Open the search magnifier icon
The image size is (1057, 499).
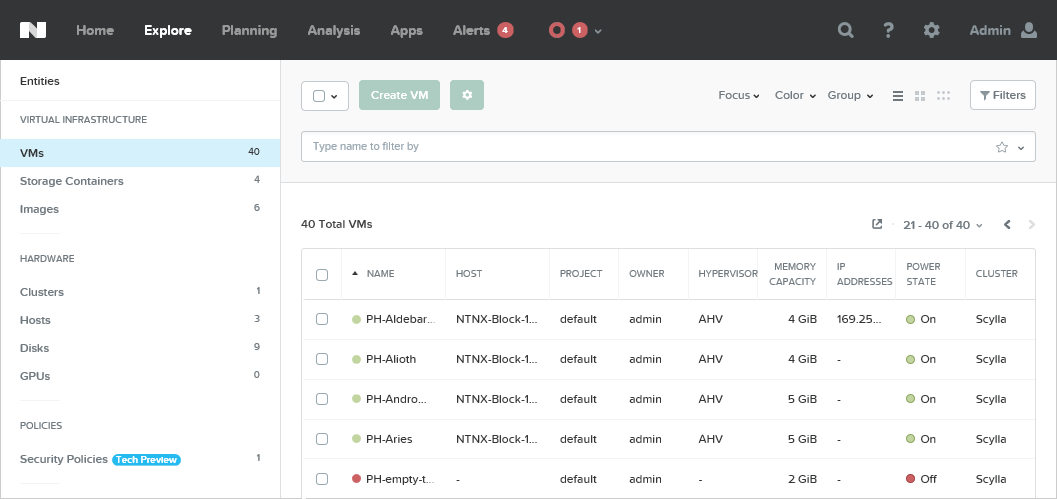(845, 30)
